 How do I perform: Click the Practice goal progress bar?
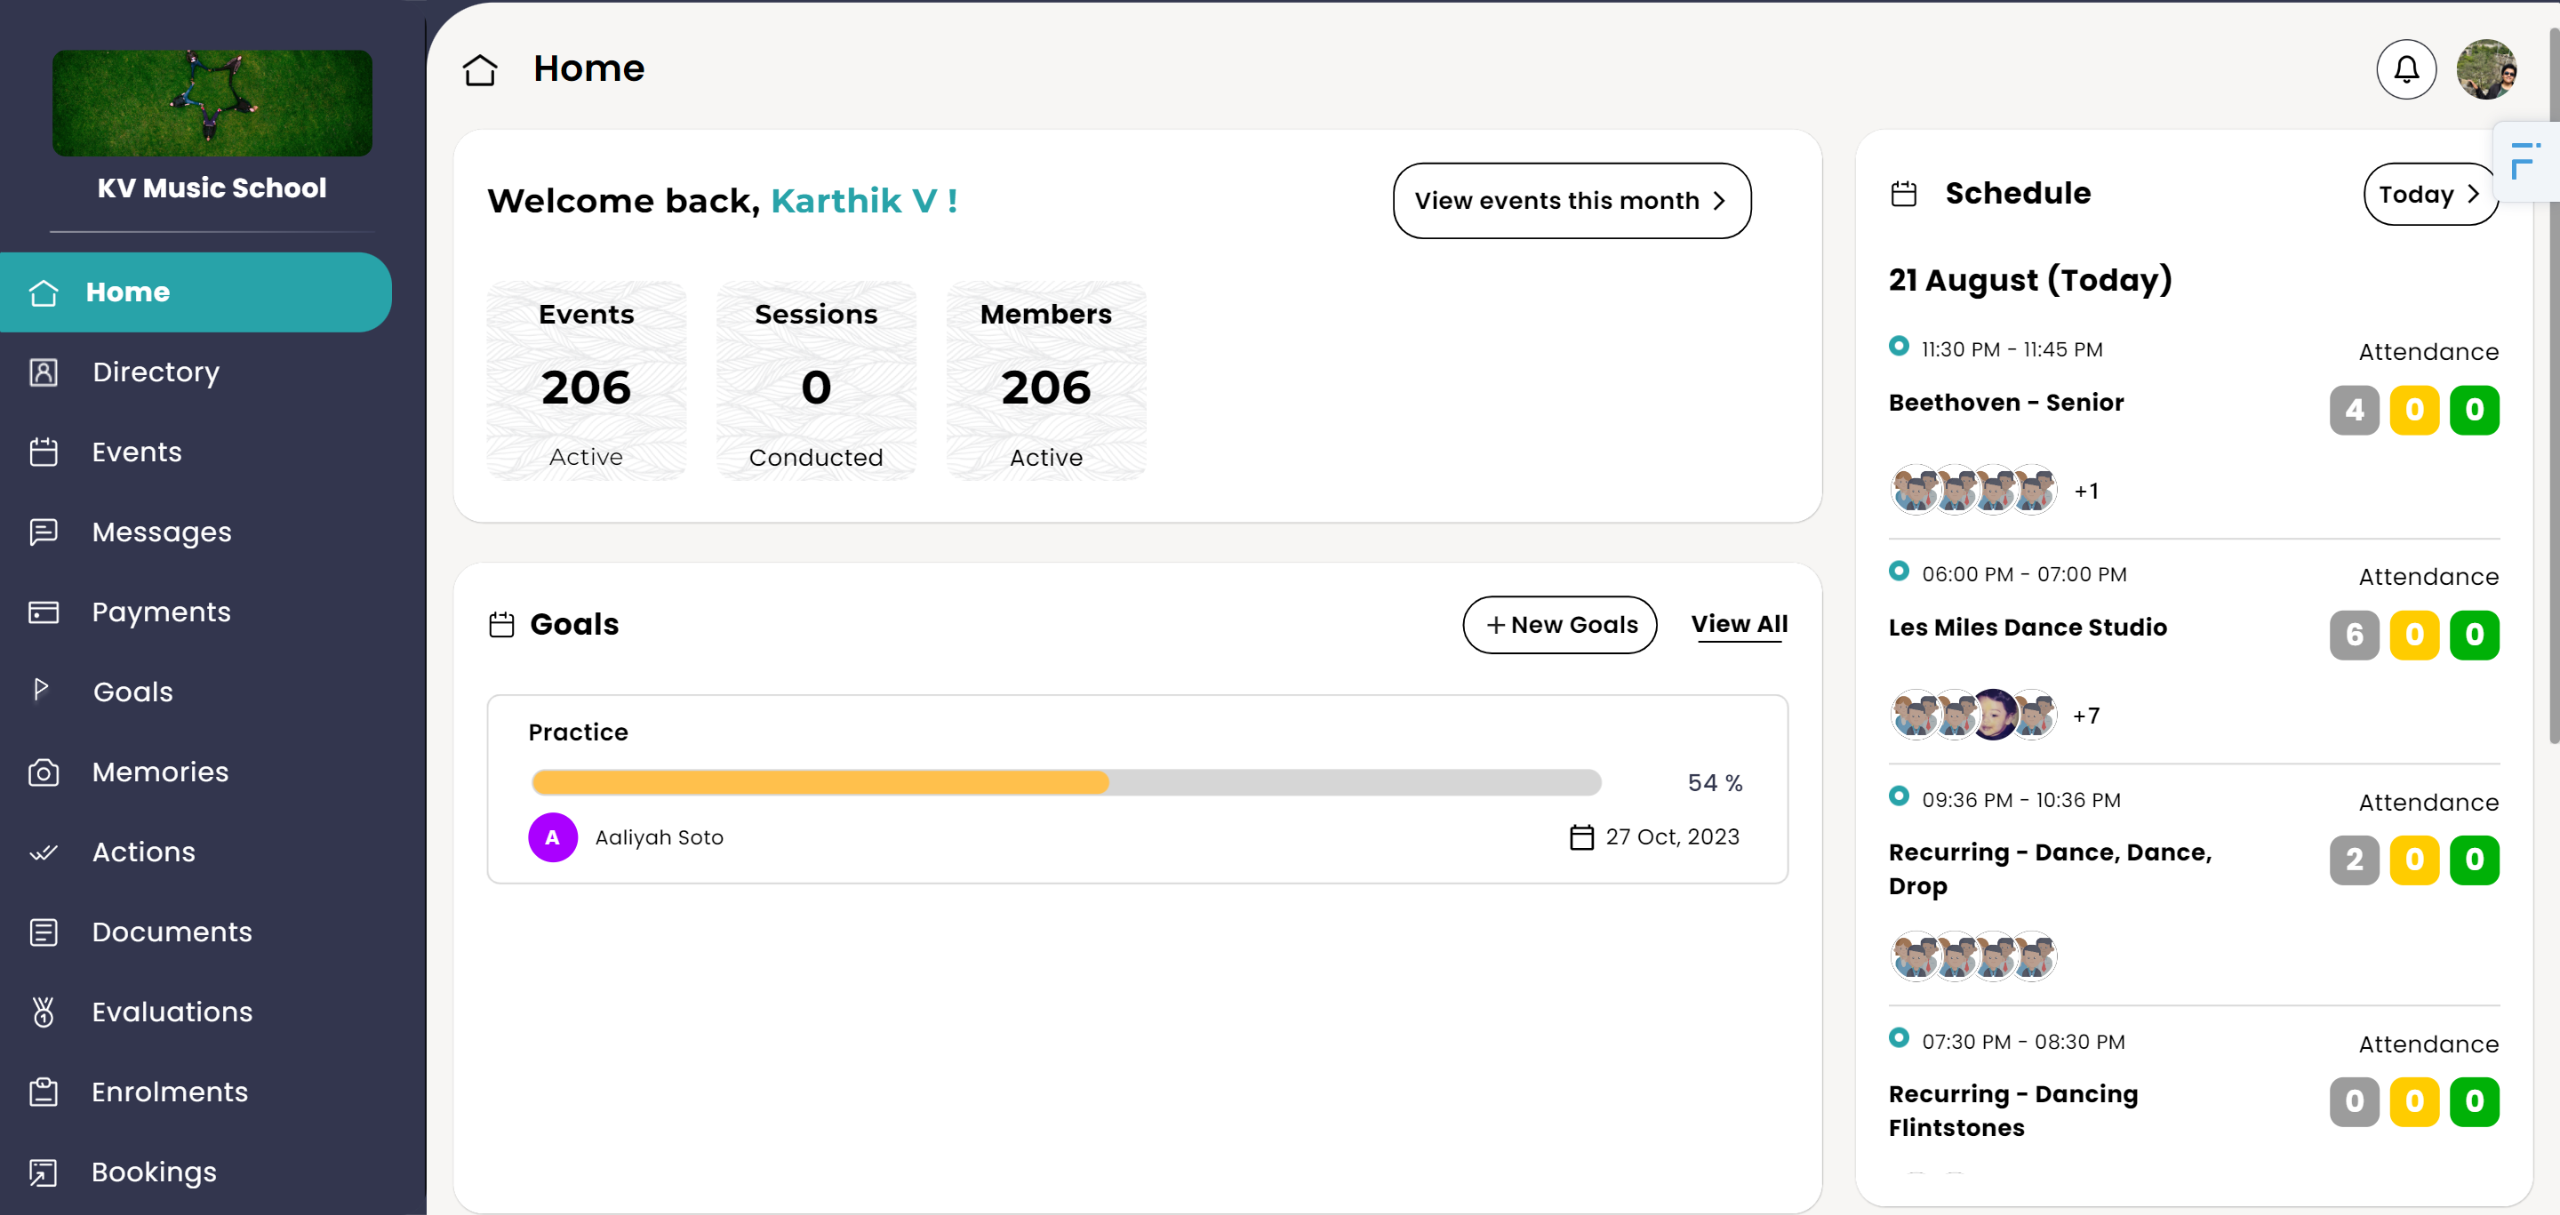(x=1065, y=782)
